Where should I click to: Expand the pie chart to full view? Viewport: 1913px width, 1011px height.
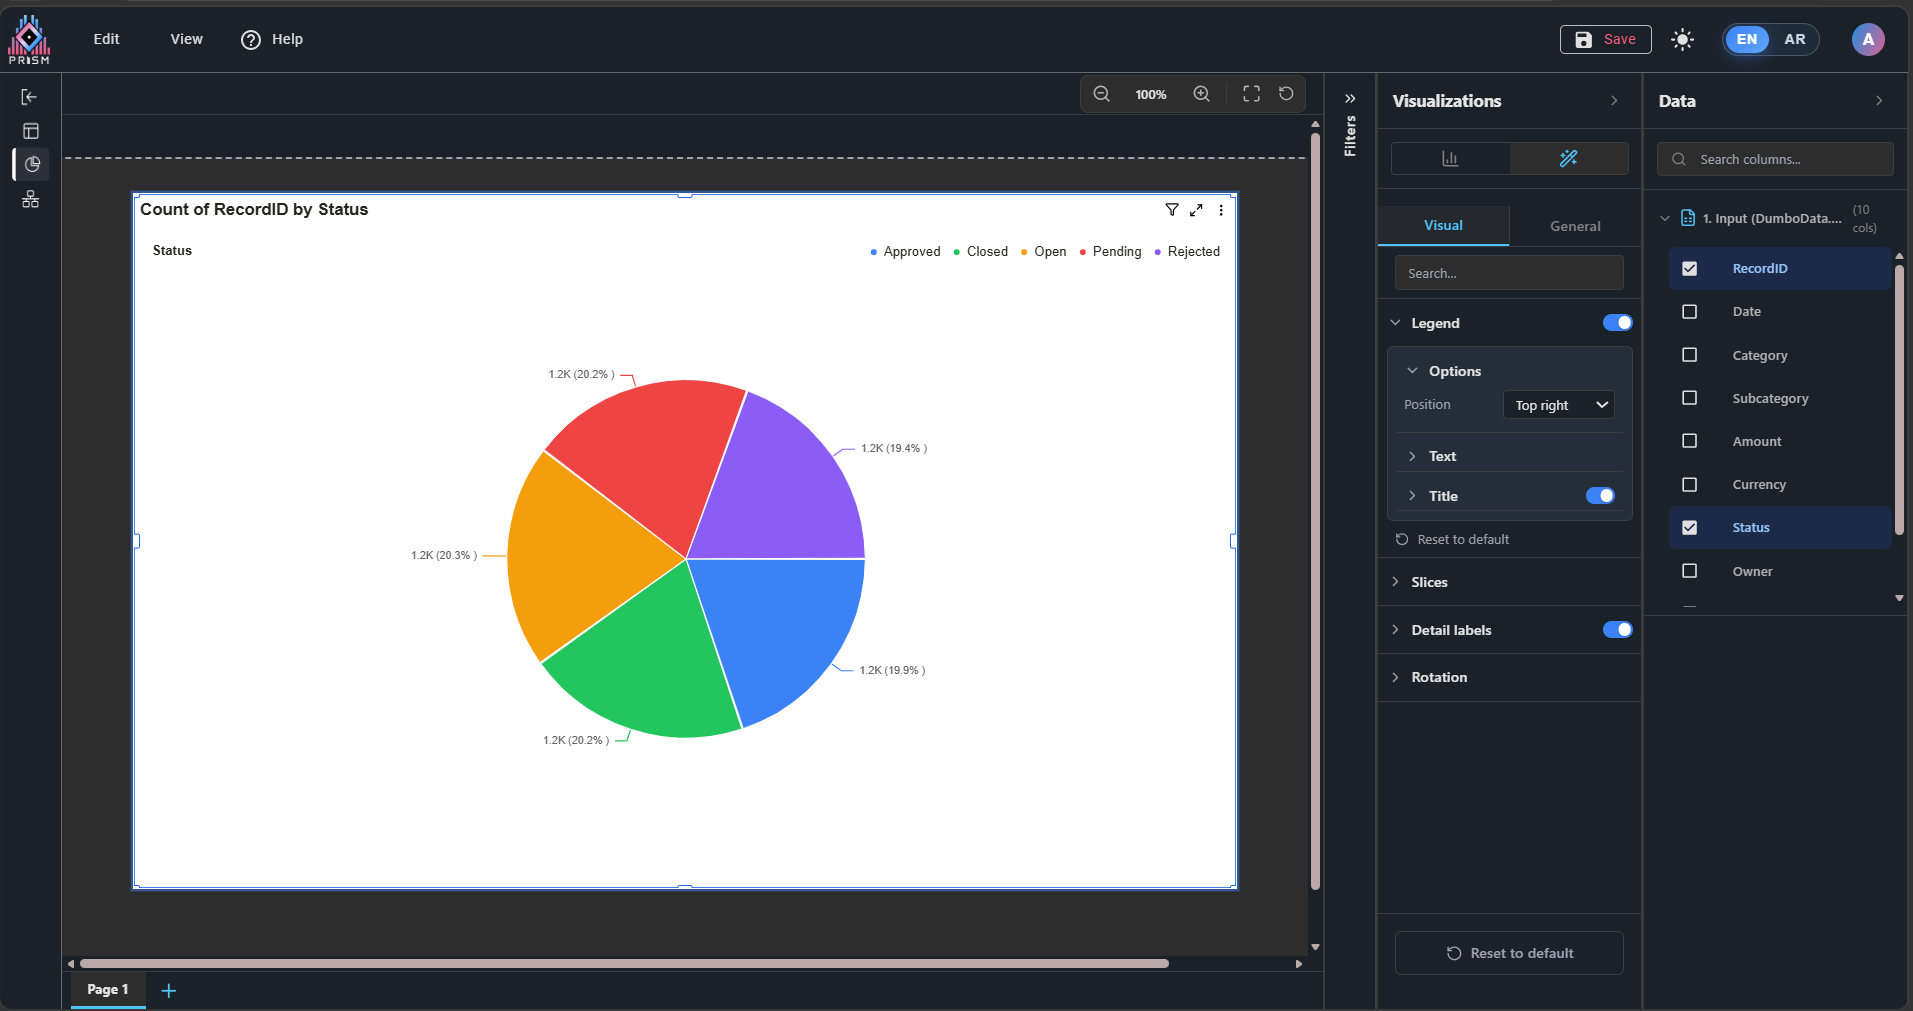tap(1196, 210)
